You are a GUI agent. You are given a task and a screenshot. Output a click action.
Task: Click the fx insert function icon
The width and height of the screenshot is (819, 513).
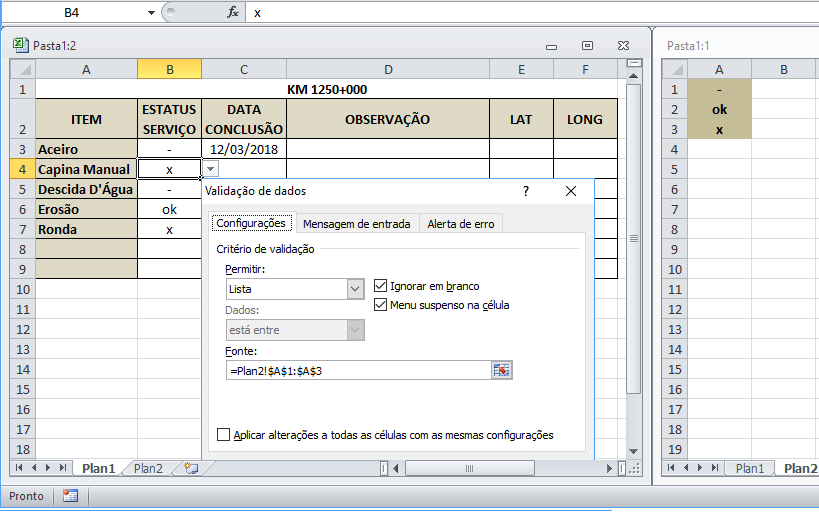click(233, 12)
